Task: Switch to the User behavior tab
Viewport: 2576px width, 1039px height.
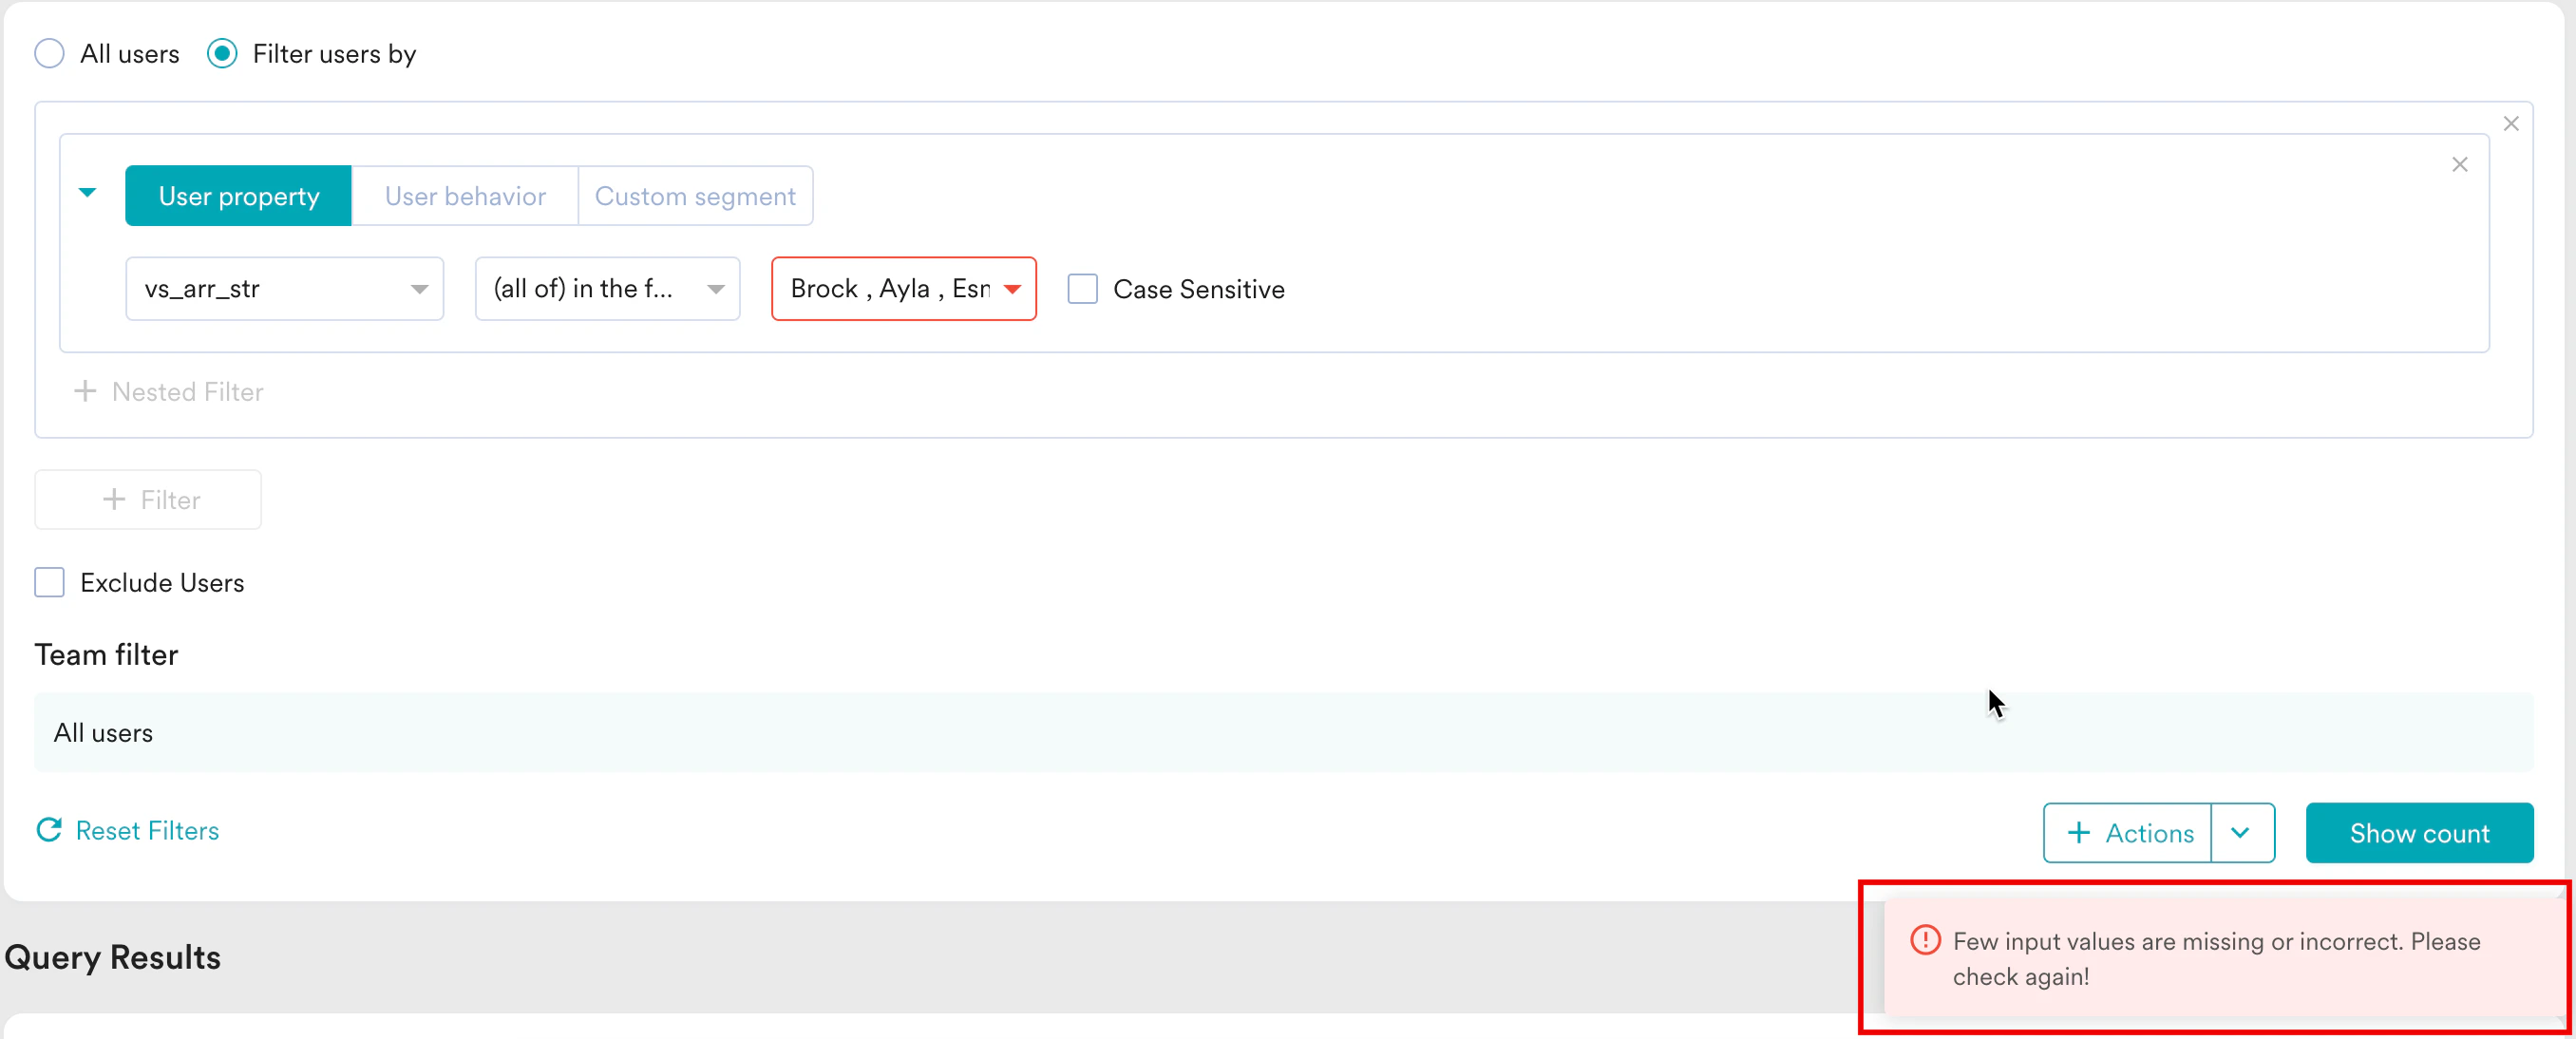Action: pos(465,196)
